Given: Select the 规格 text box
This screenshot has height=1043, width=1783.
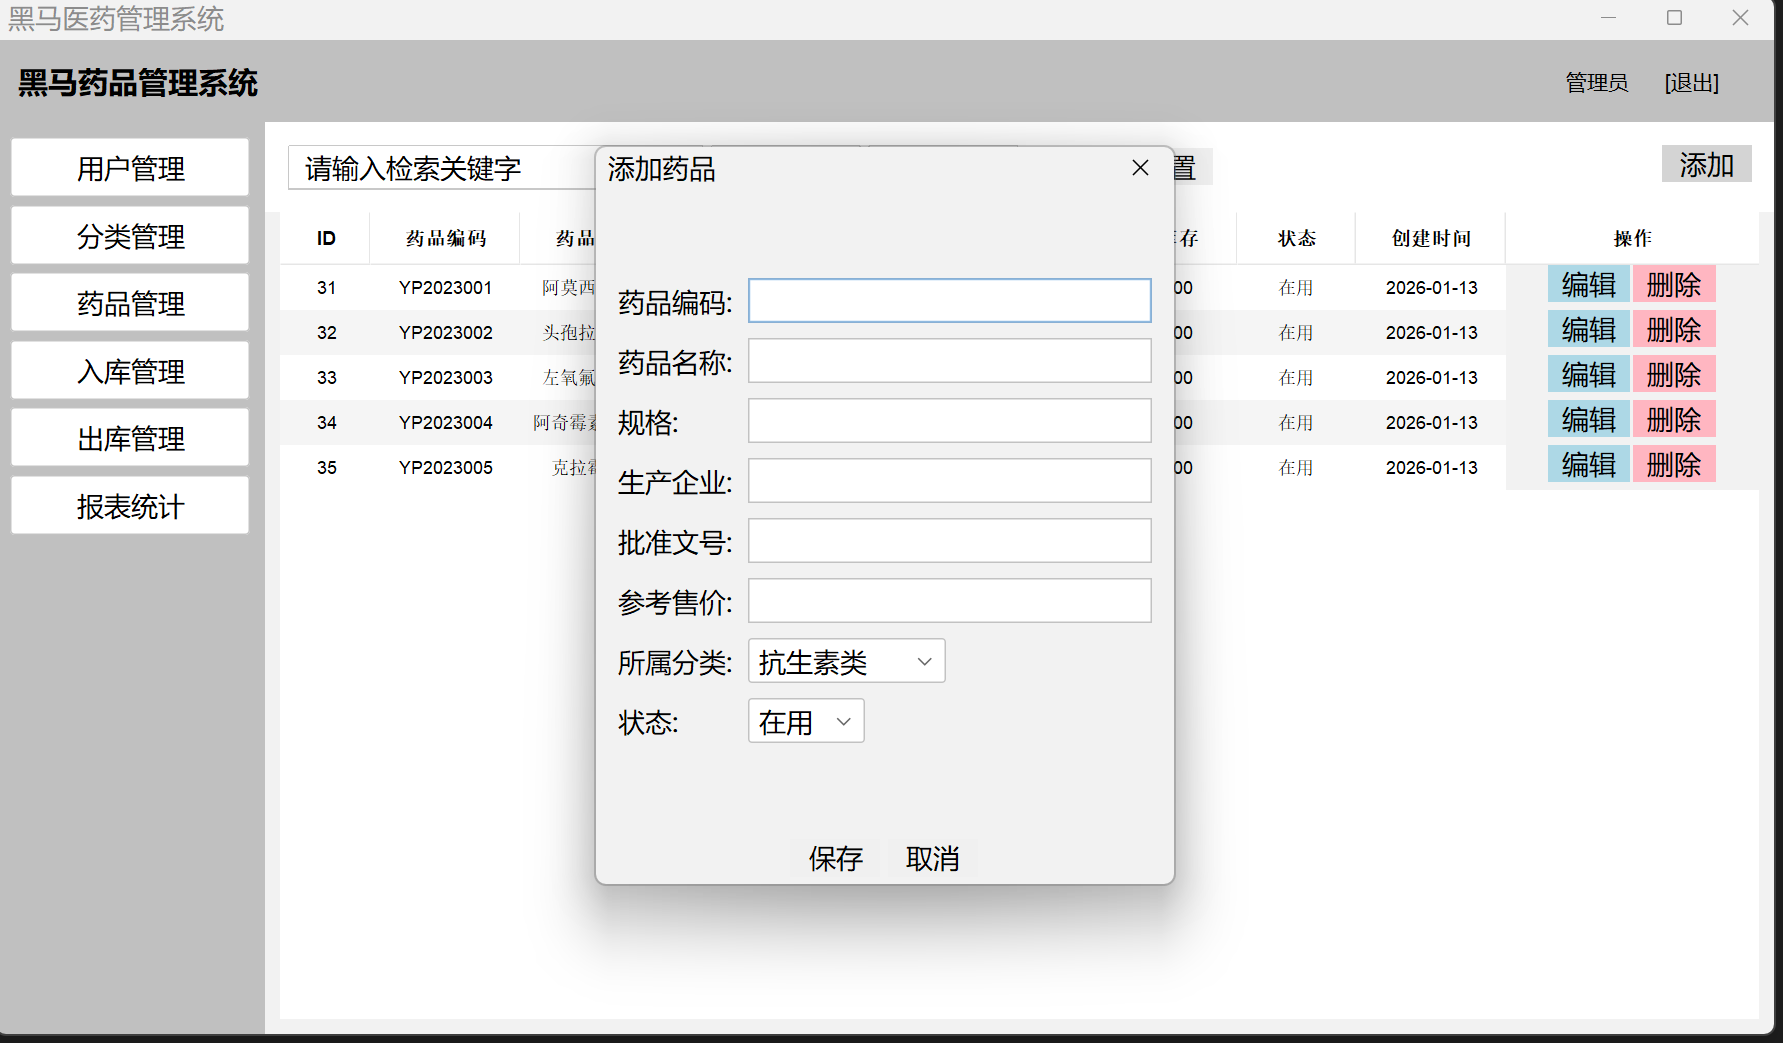Looking at the screenshot, I should (x=949, y=421).
